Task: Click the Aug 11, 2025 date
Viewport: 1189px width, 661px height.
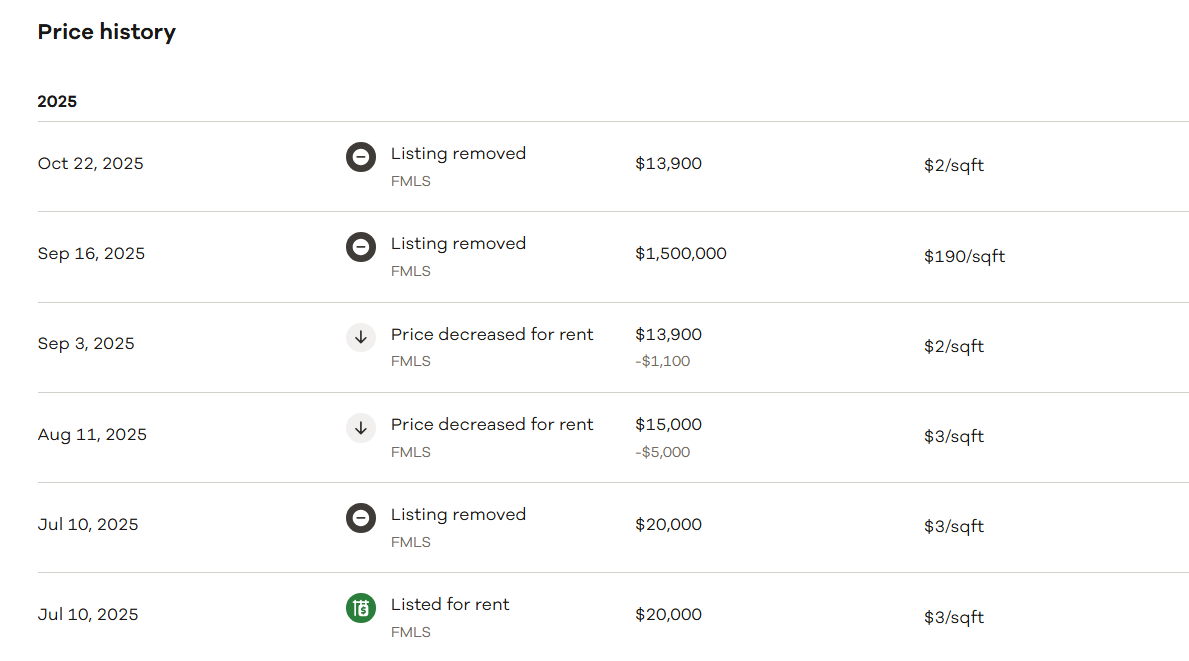Action: [x=92, y=434]
